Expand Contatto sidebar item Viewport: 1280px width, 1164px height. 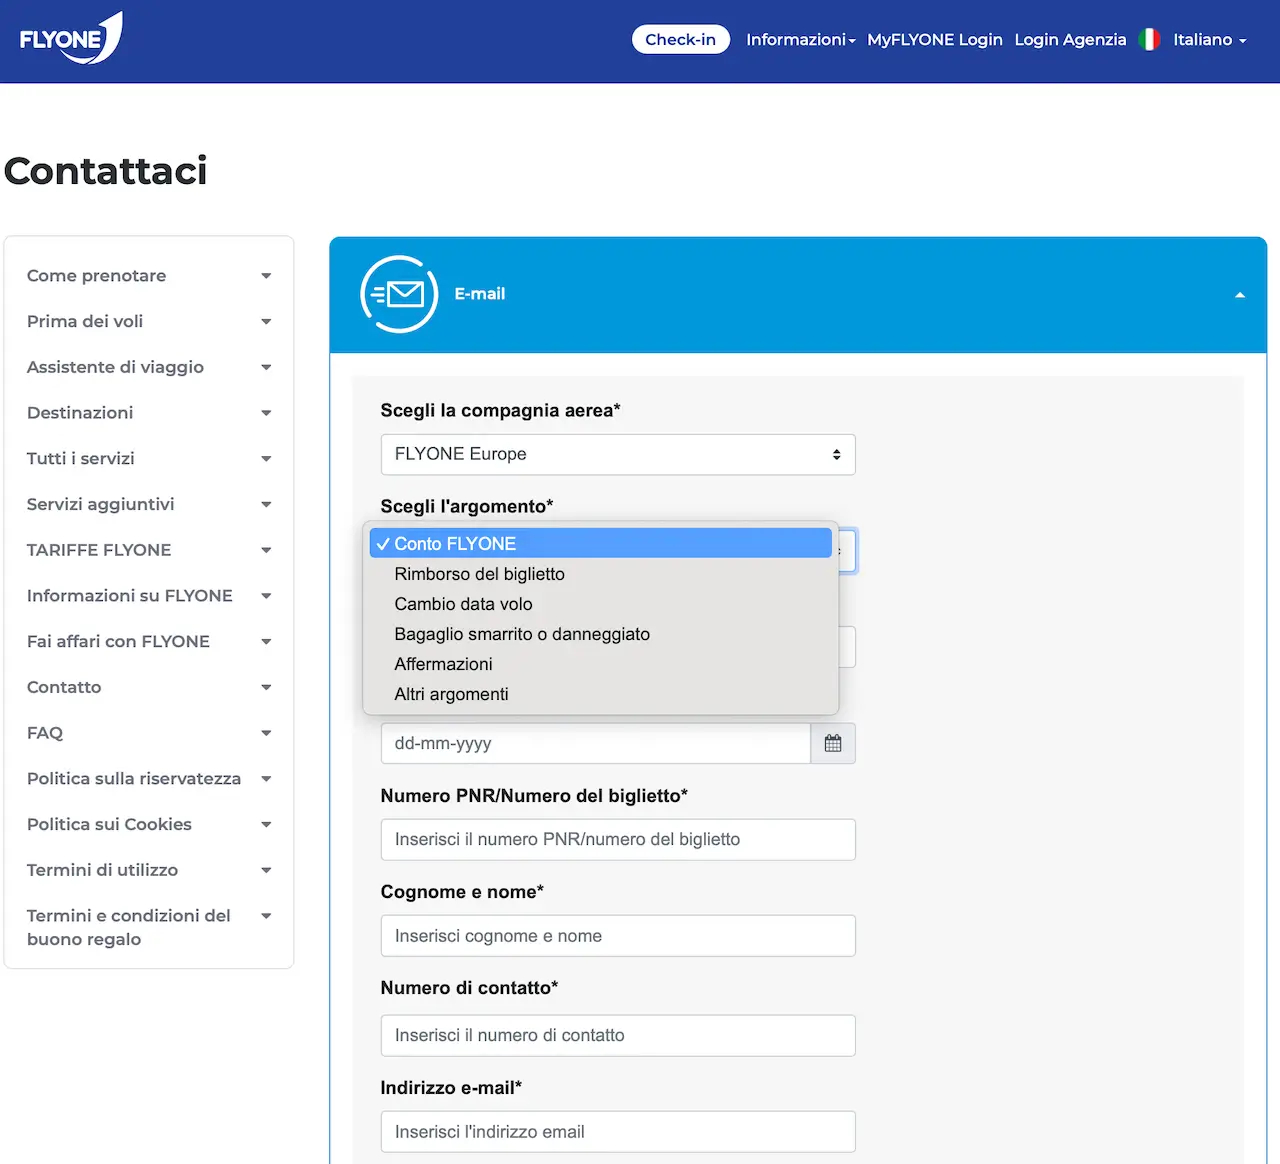point(149,687)
